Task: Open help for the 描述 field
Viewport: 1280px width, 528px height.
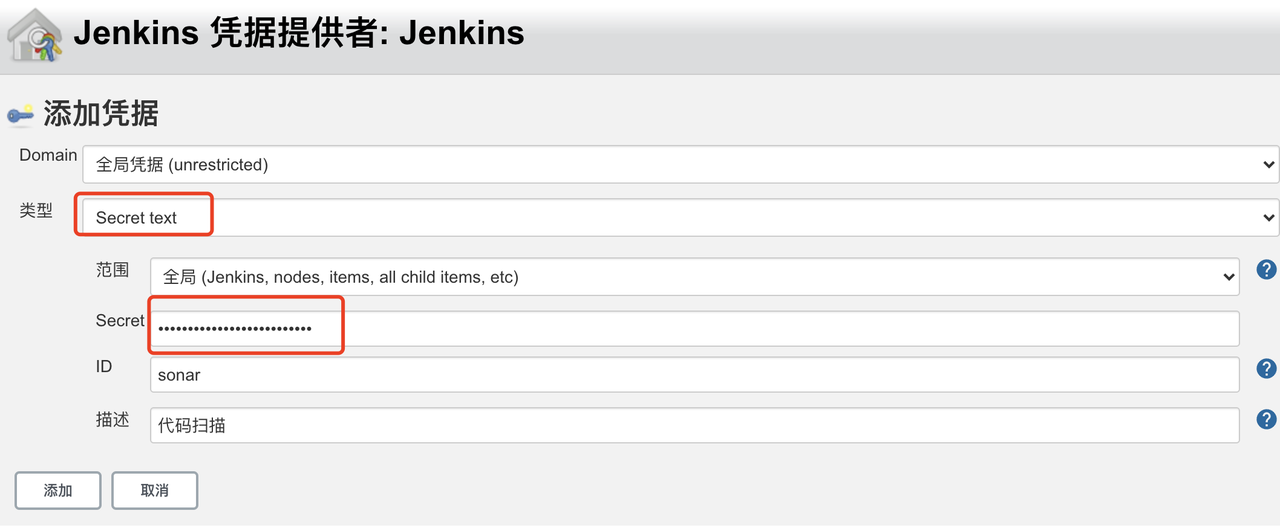Action: click(1266, 420)
